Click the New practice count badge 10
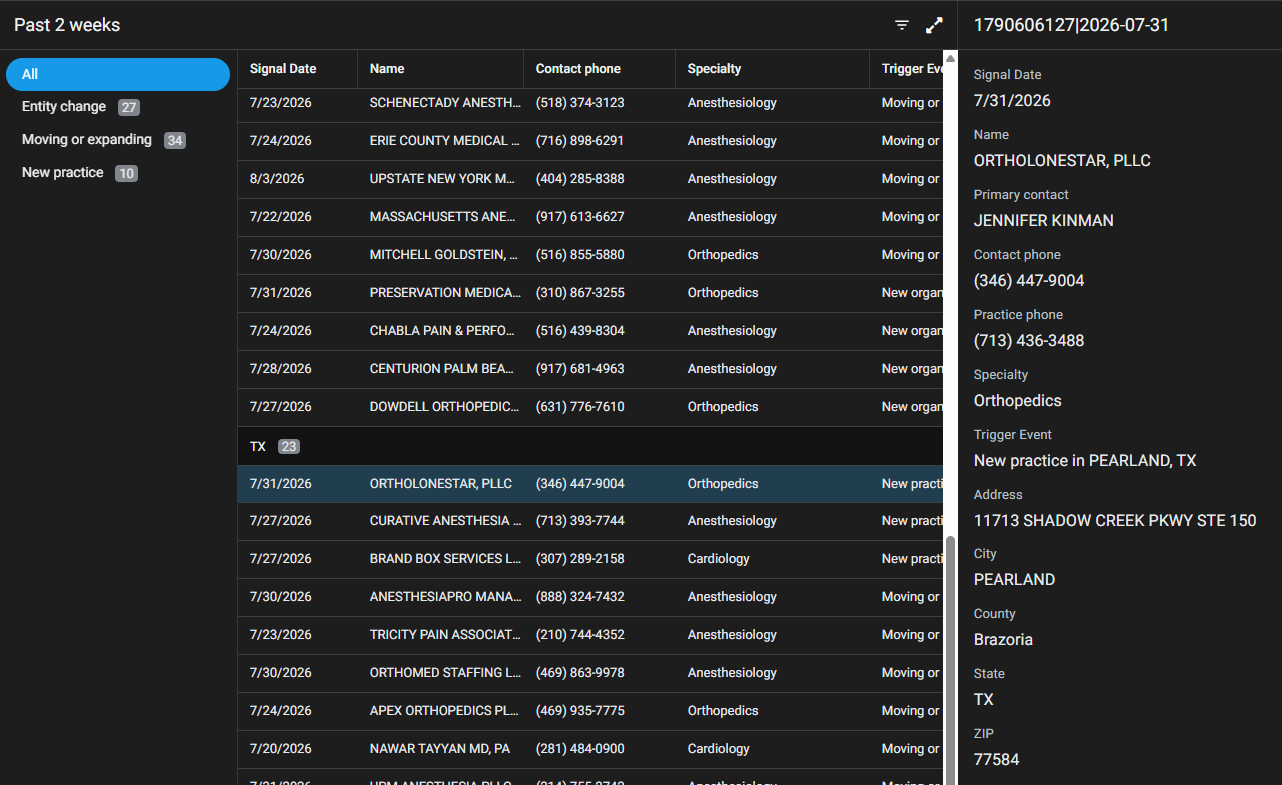 coord(126,173)
